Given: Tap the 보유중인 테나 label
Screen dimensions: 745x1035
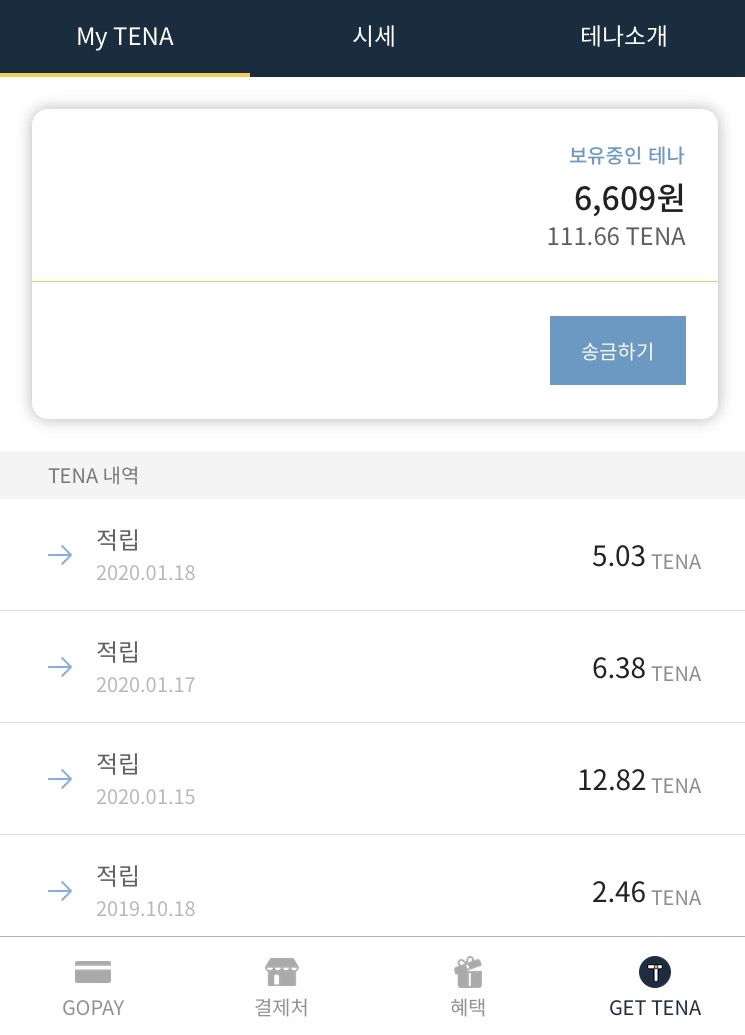Looking at the screenshot, I should [627, 155].
